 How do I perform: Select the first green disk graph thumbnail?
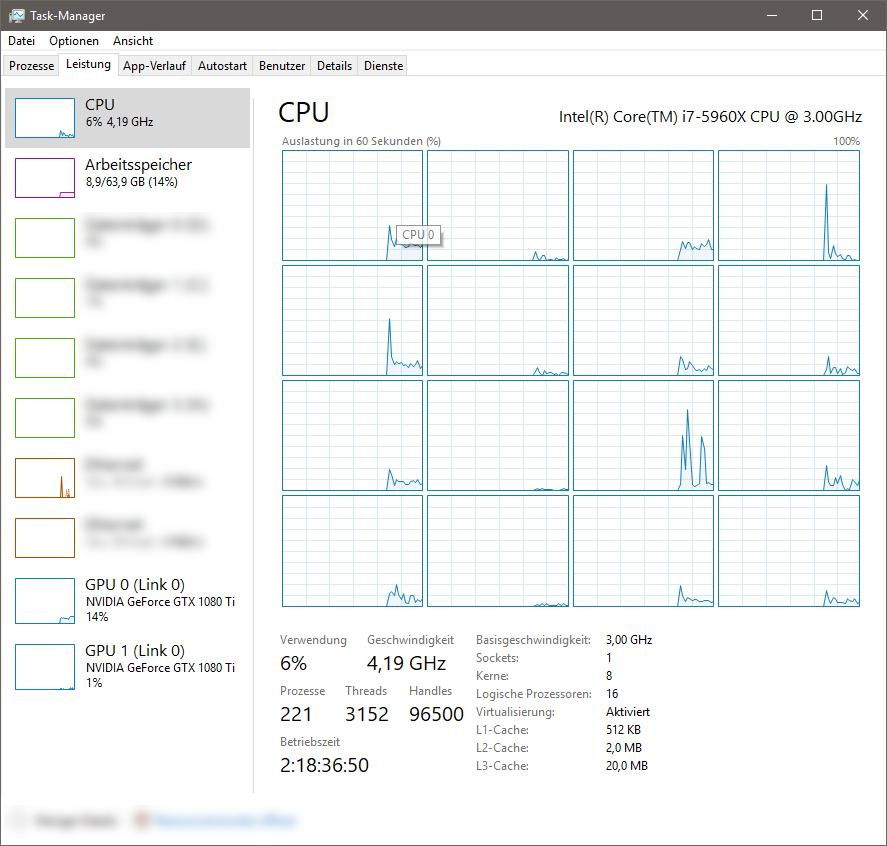tap(45, 238)
